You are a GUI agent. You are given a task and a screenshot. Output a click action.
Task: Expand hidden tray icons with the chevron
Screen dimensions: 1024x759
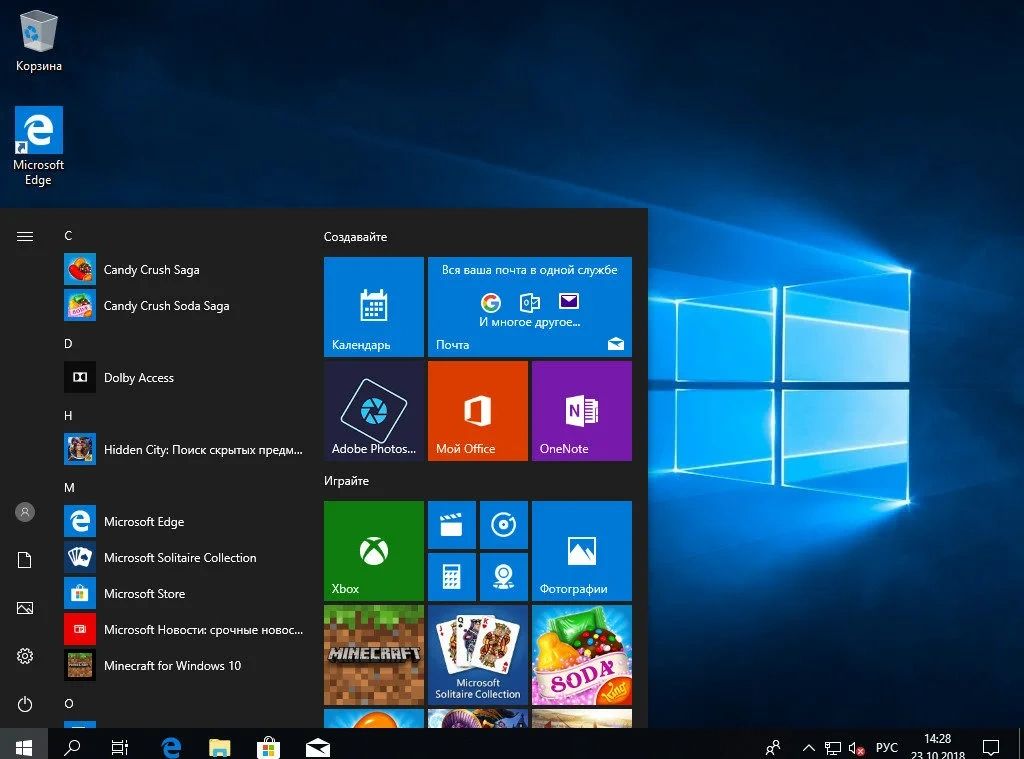click(807, 746)
